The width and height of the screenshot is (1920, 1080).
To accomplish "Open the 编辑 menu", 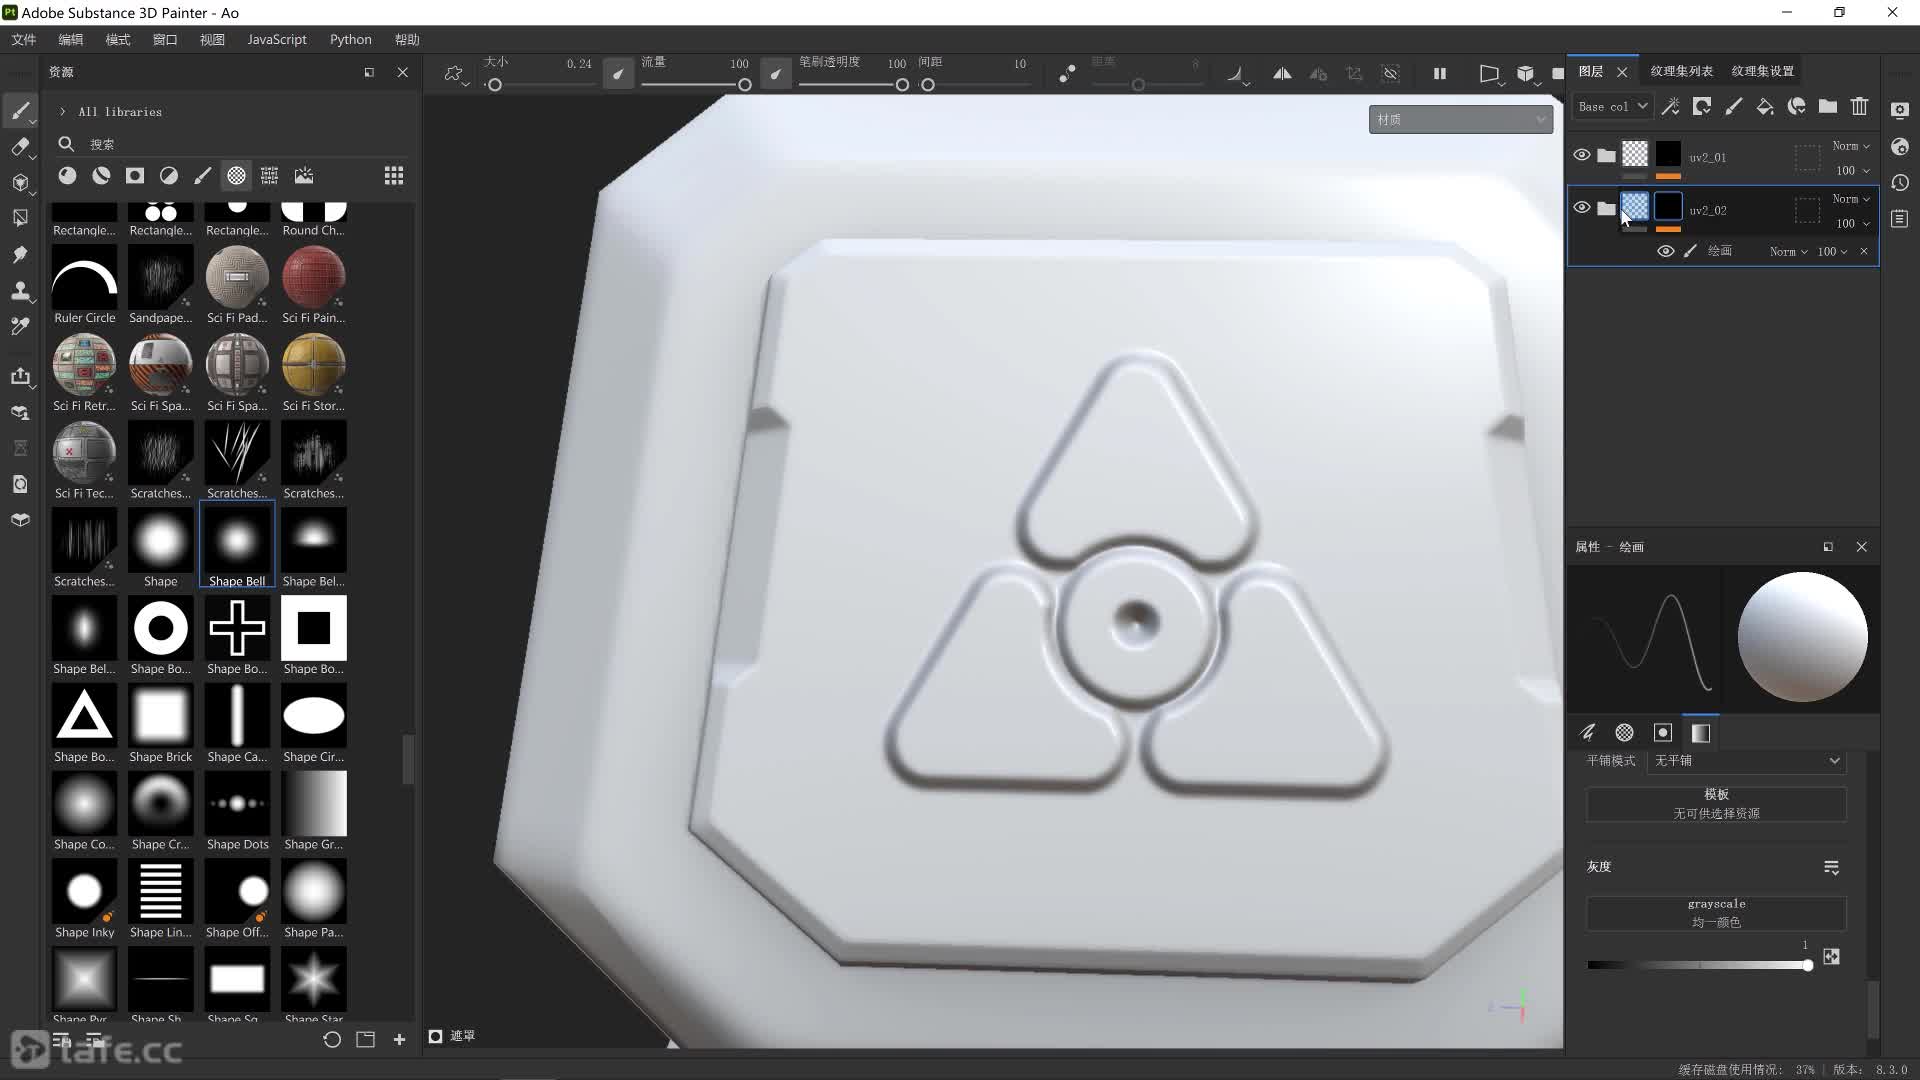I will 71,40.
